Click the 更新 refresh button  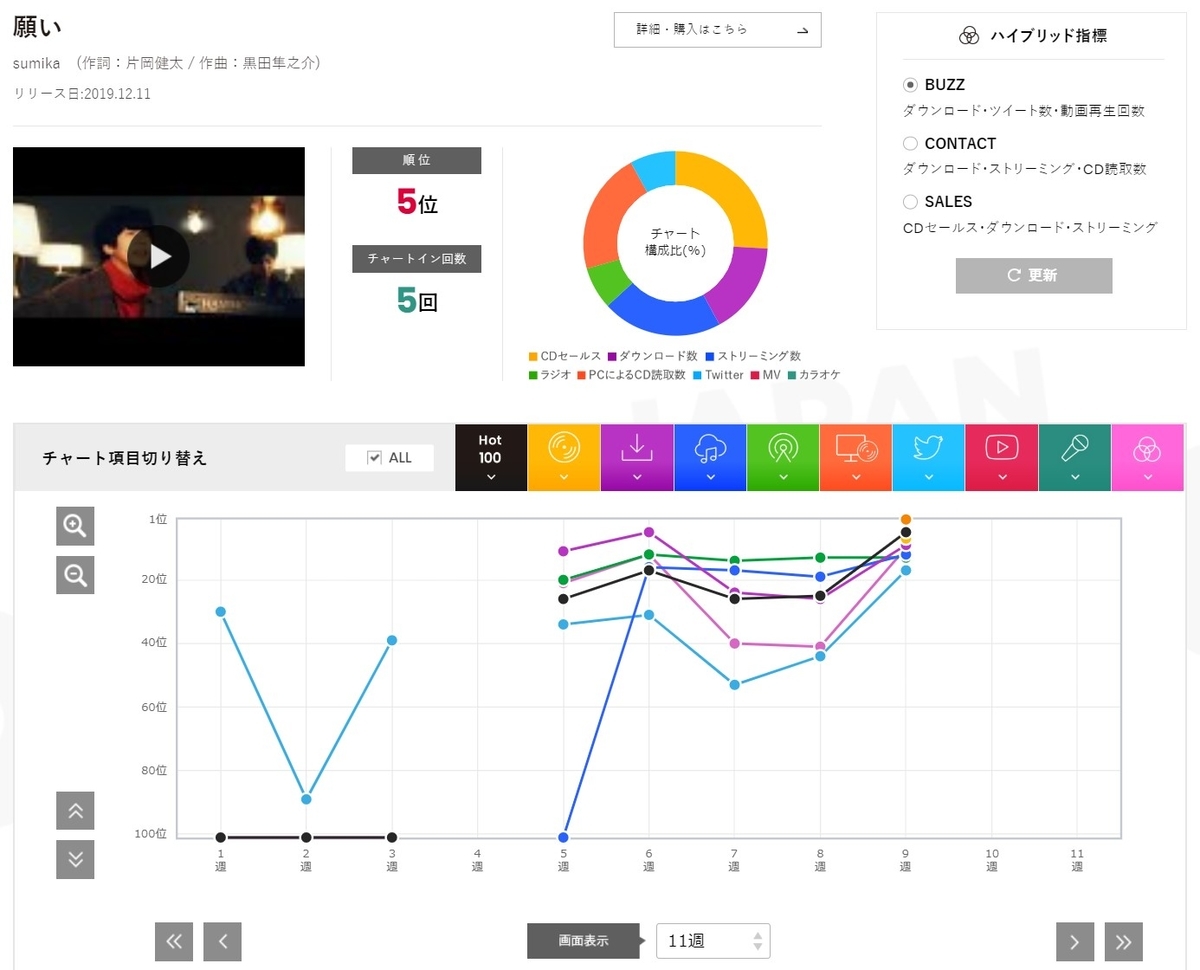pos(1033,275)
